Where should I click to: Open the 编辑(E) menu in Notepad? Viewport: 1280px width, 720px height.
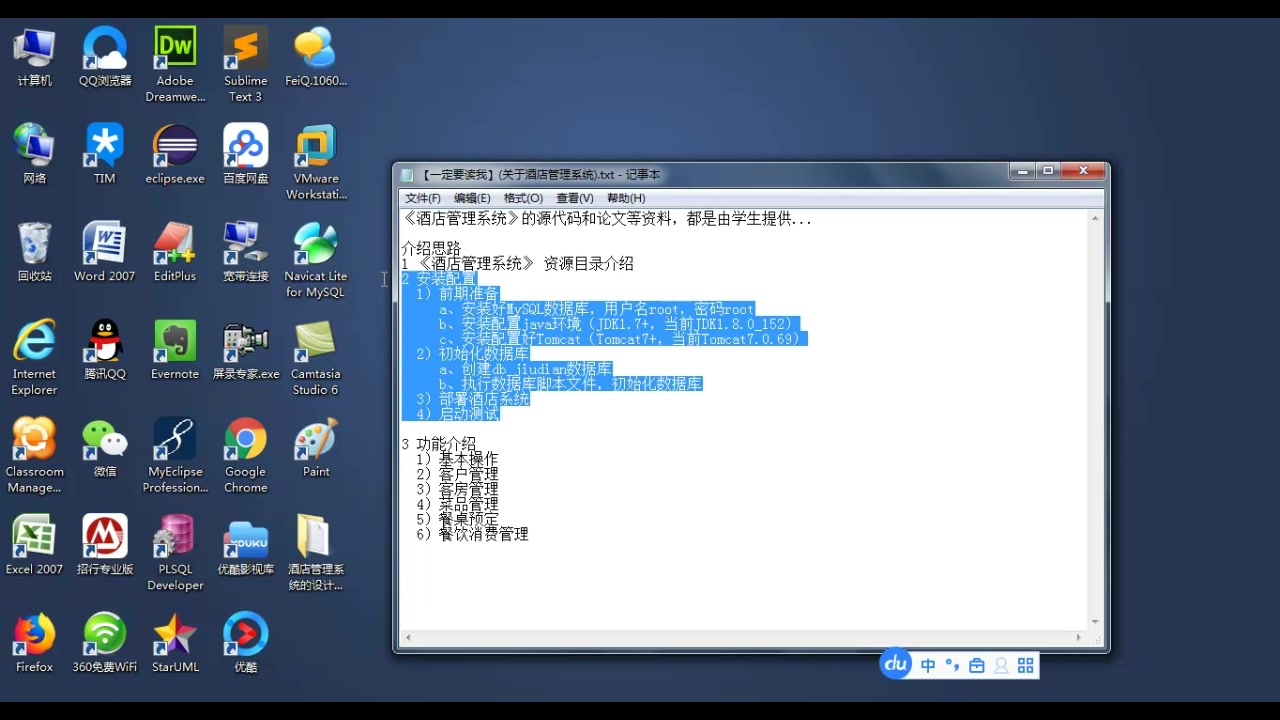(471, 197)
